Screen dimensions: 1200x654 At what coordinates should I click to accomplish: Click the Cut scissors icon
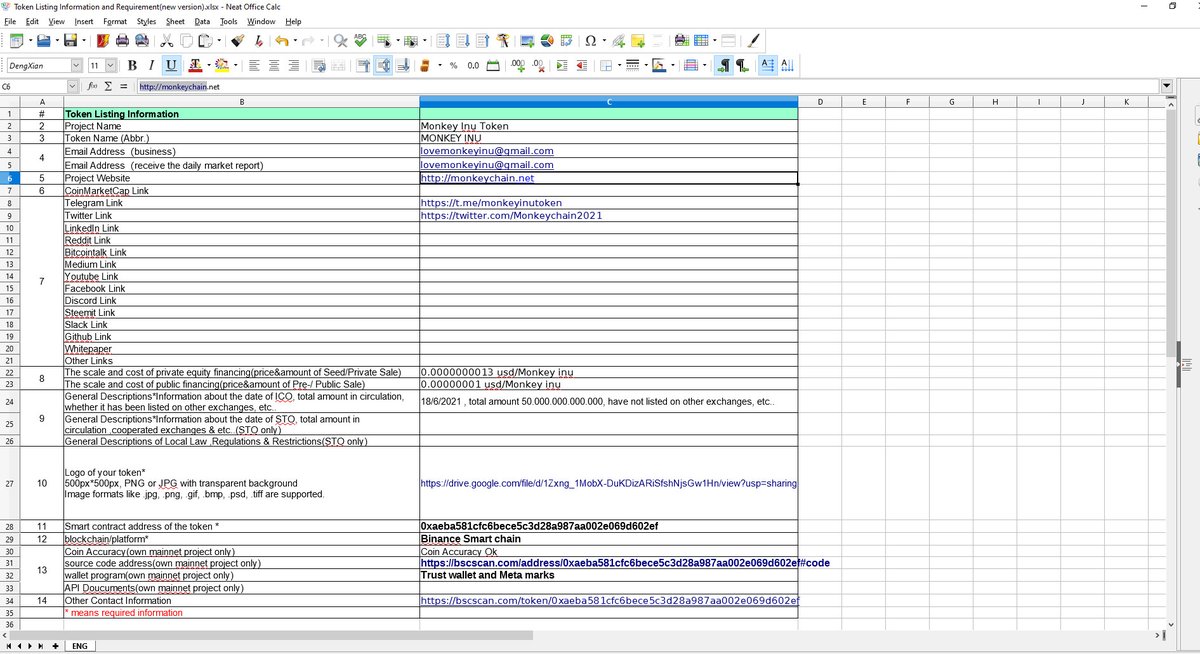(x=167, y=41)
